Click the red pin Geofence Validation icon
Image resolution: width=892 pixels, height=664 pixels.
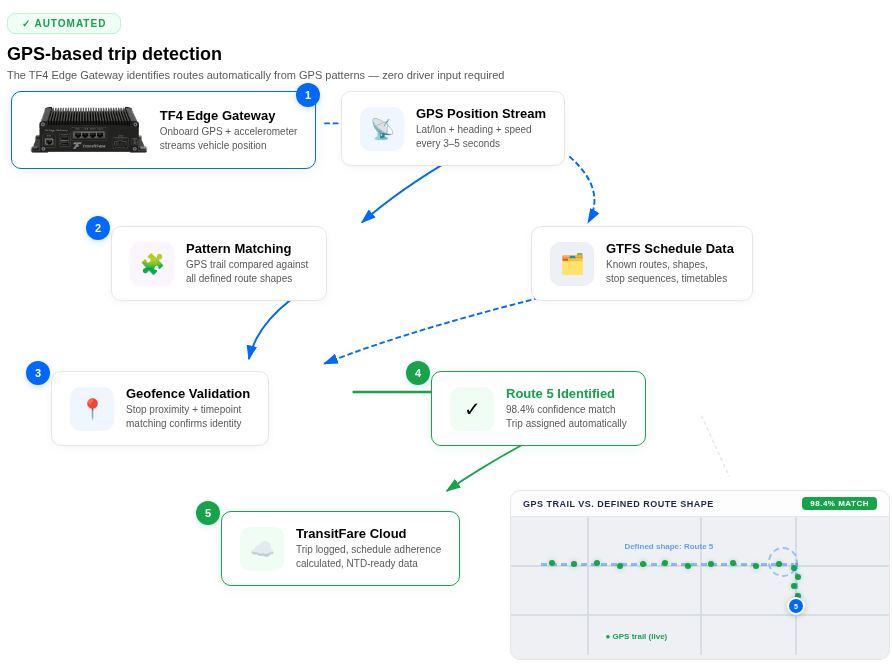pos(92,409)
